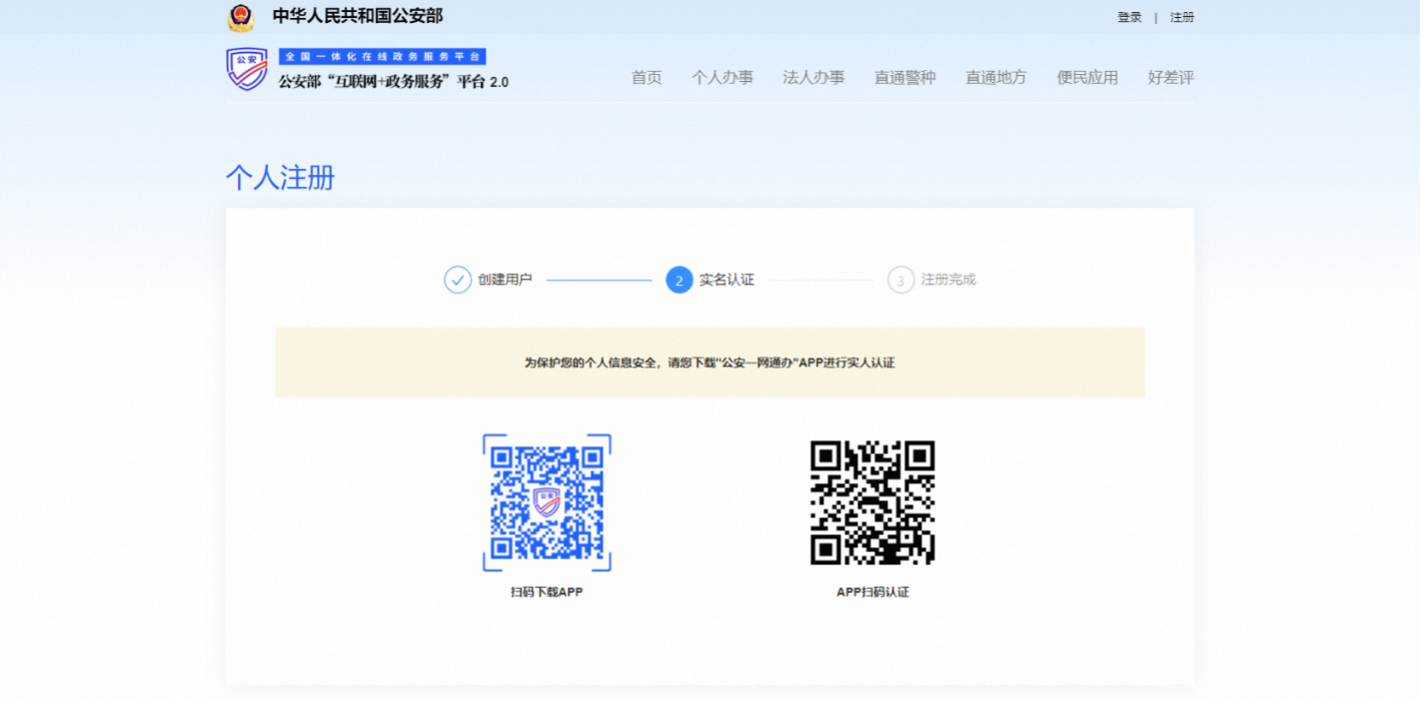This screenshot has width=1423, height=702.
Task: Open the 个人办事 navigation menu
Action: 723,77
